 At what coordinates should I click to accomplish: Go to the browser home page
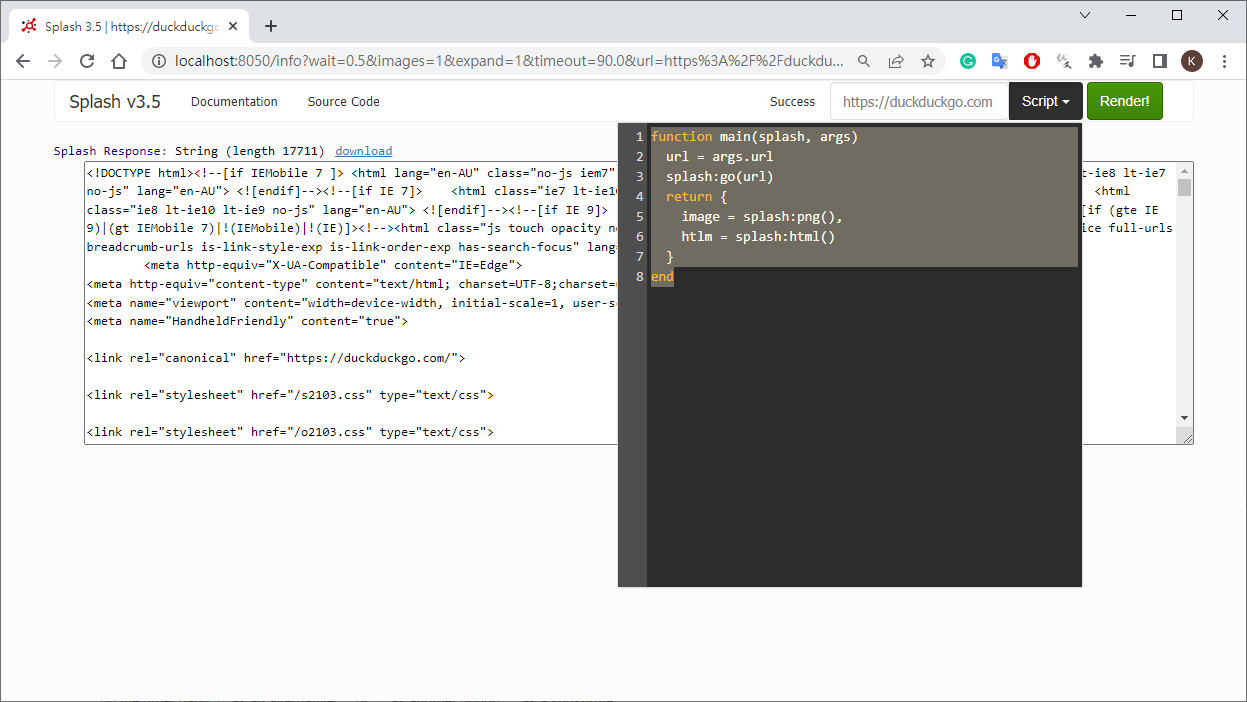click(x=119, y=61)
